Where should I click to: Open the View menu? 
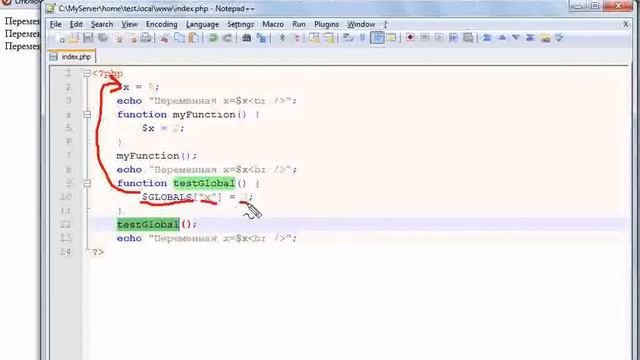click(x=129, y=24)
